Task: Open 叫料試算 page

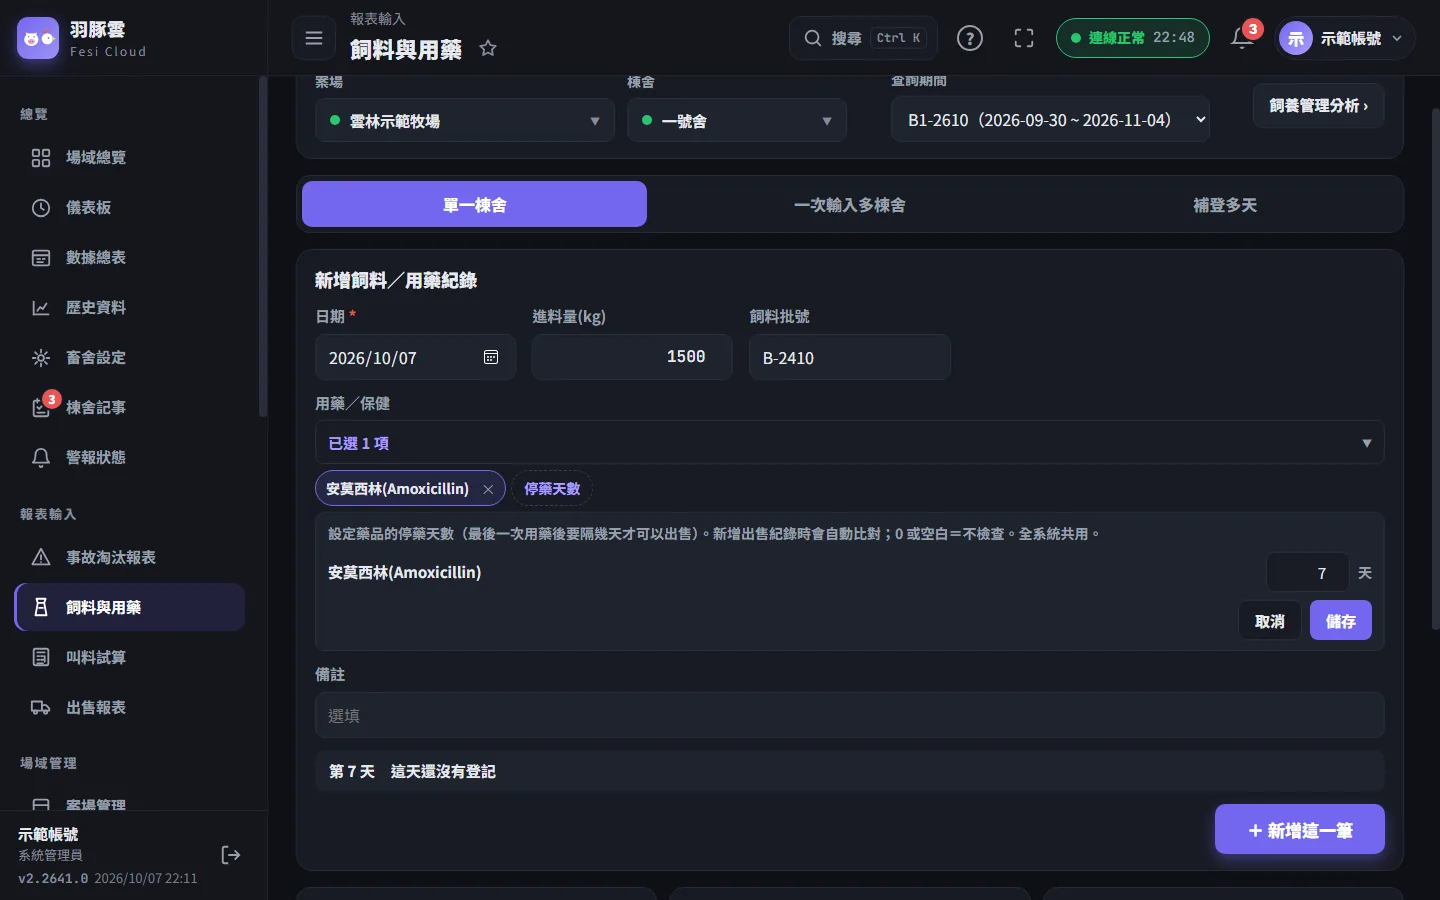Action: (x=130, y=657)
